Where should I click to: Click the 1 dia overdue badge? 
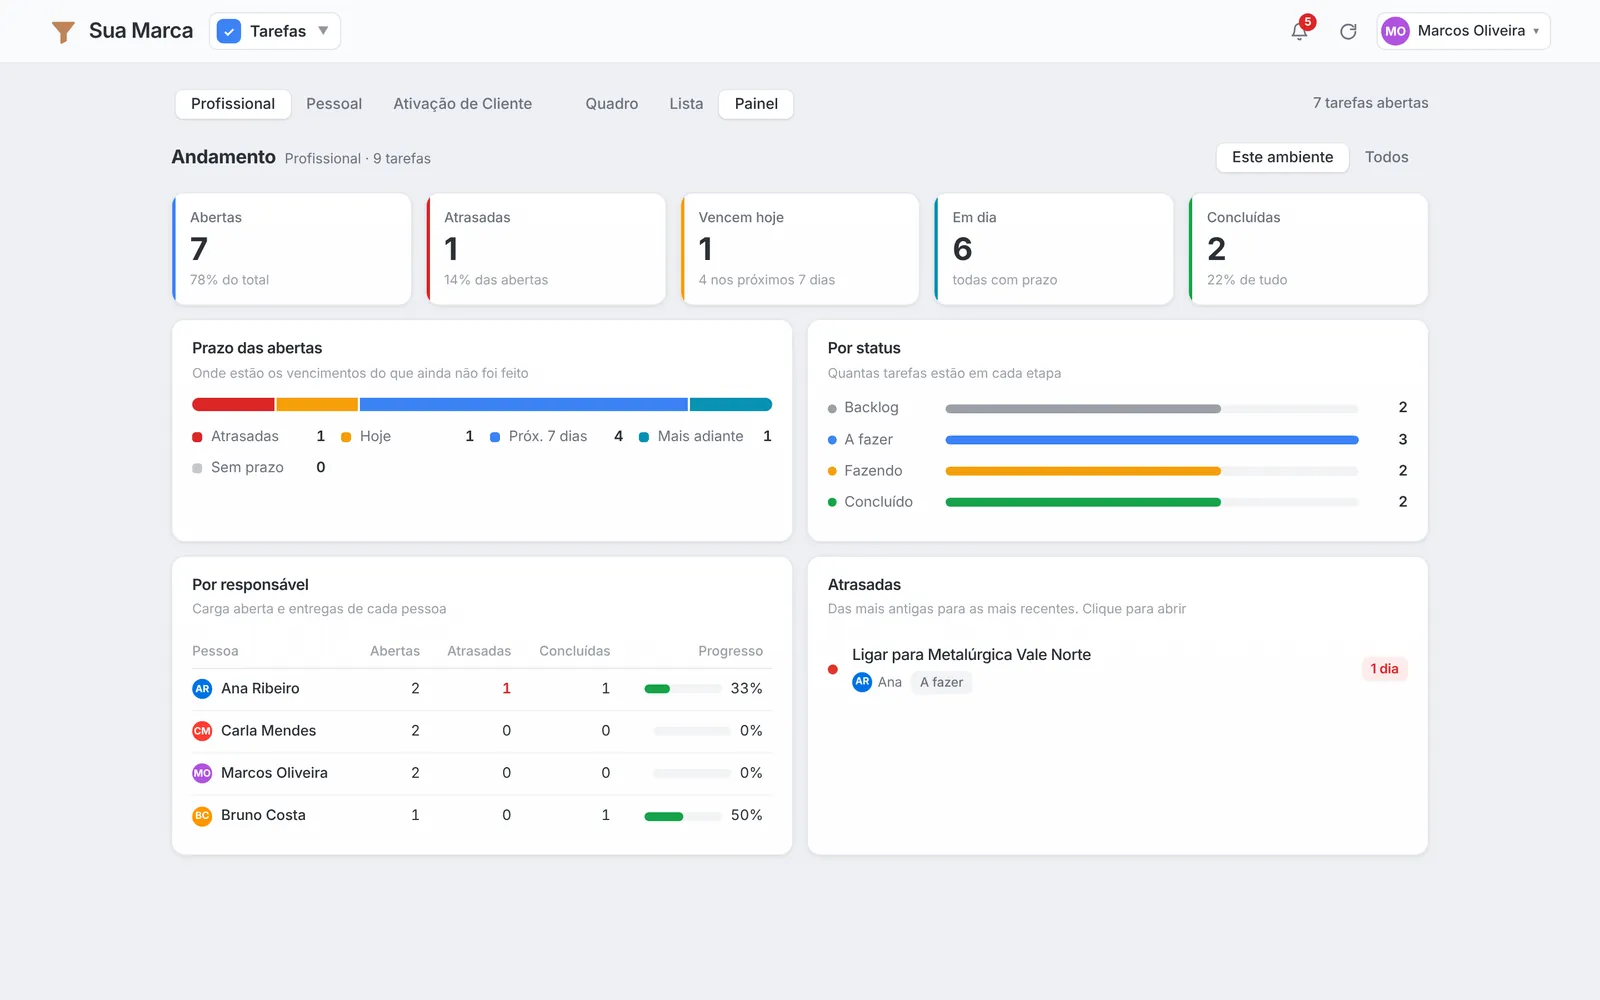coord(1384,669)
